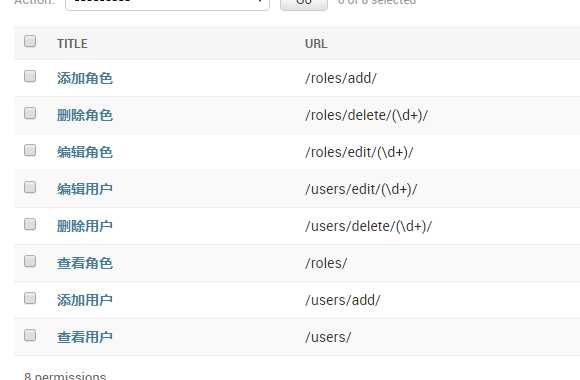The image size is (580, 380).
Task: Click the Go button
Action: (x=304, y=3)
